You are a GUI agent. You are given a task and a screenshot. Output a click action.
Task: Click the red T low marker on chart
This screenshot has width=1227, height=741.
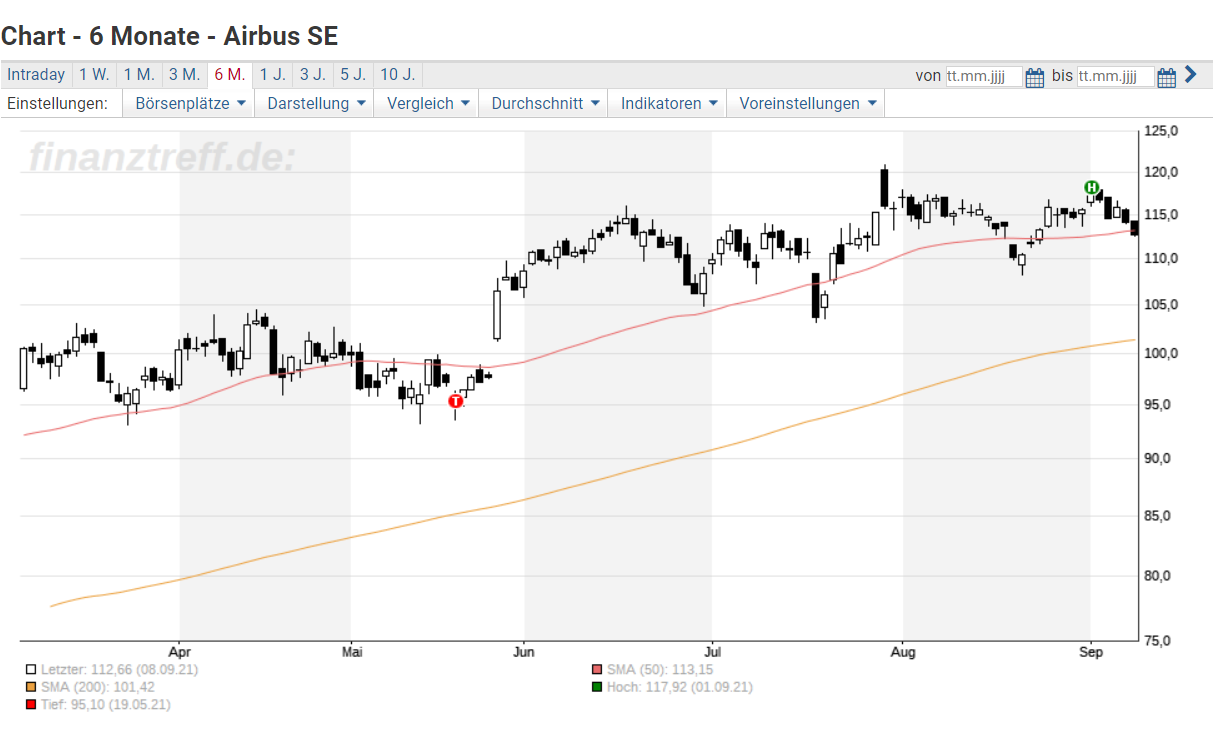pyautogui.click(x=456, y=401)
